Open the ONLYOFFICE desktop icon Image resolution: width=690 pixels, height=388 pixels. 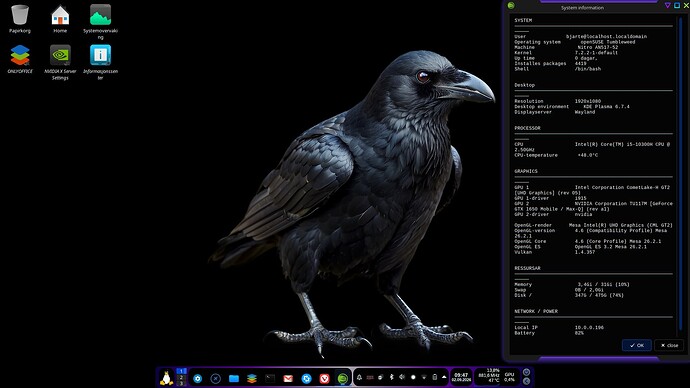[20, 59]
